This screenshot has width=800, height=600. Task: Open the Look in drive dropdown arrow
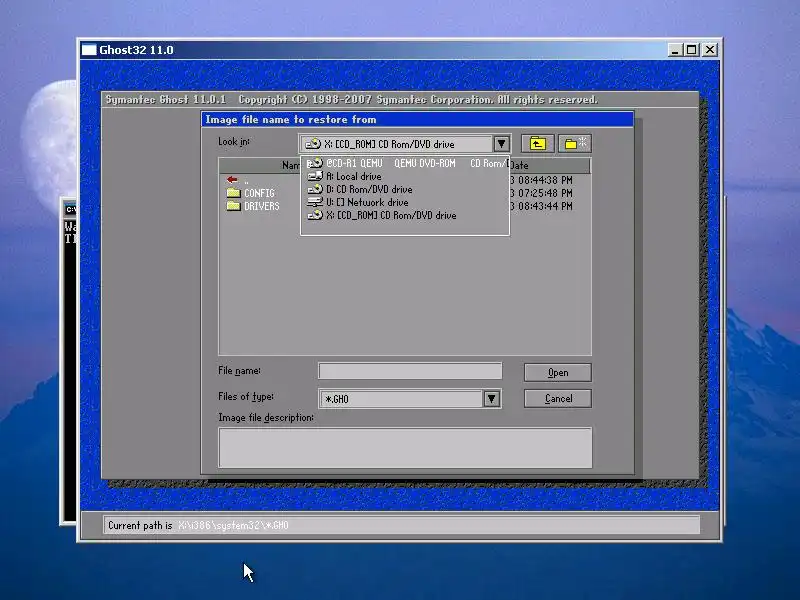501,144
